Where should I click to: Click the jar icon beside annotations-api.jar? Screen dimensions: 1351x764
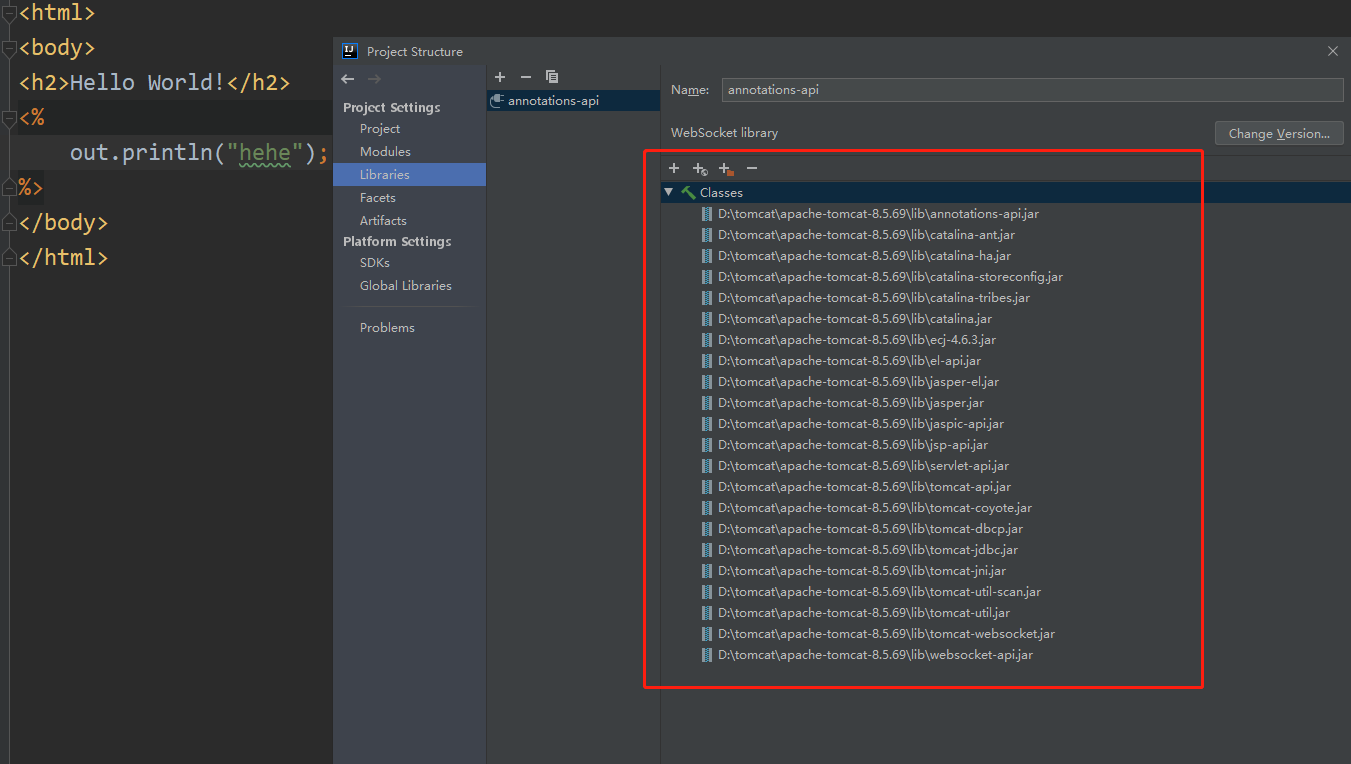pos(708,213)
